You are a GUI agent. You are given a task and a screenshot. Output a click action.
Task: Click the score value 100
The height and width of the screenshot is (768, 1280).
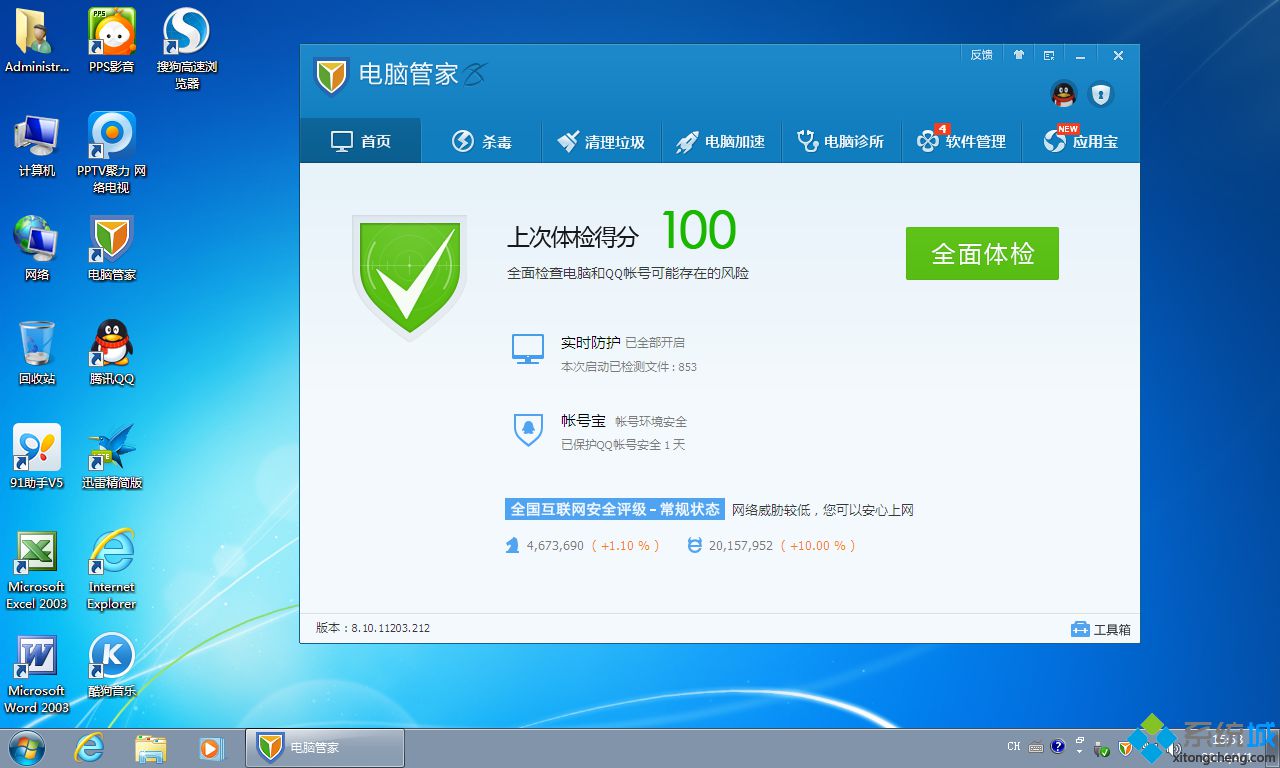pos(698,230)
